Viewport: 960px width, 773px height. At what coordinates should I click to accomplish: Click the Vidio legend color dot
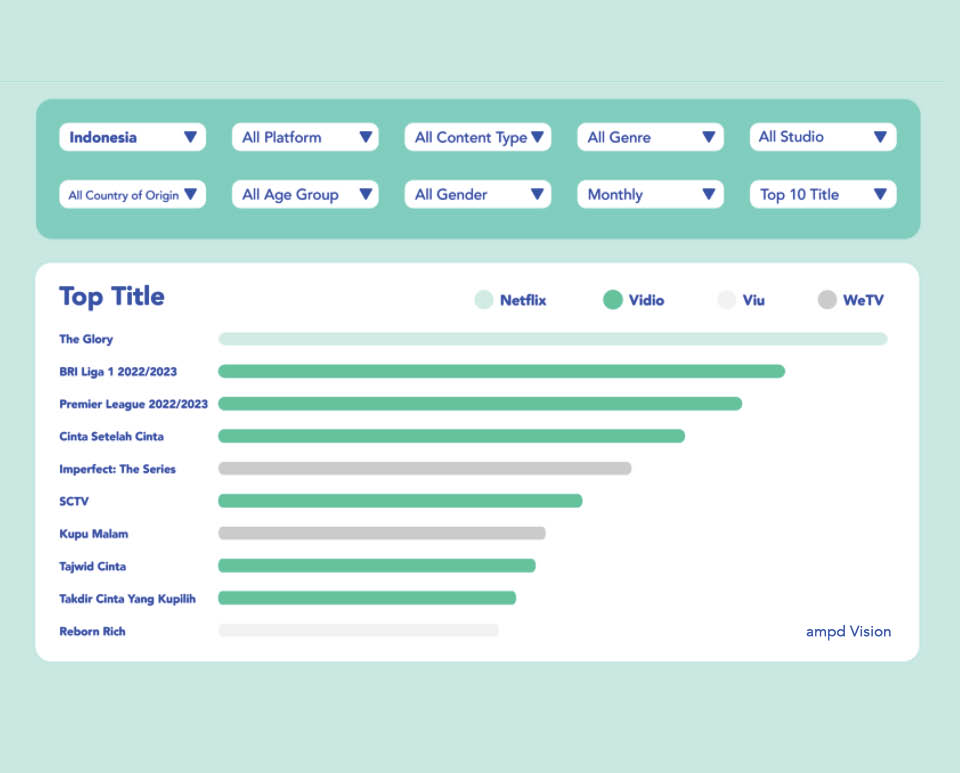pyautogui.click(x=612, y=300)
